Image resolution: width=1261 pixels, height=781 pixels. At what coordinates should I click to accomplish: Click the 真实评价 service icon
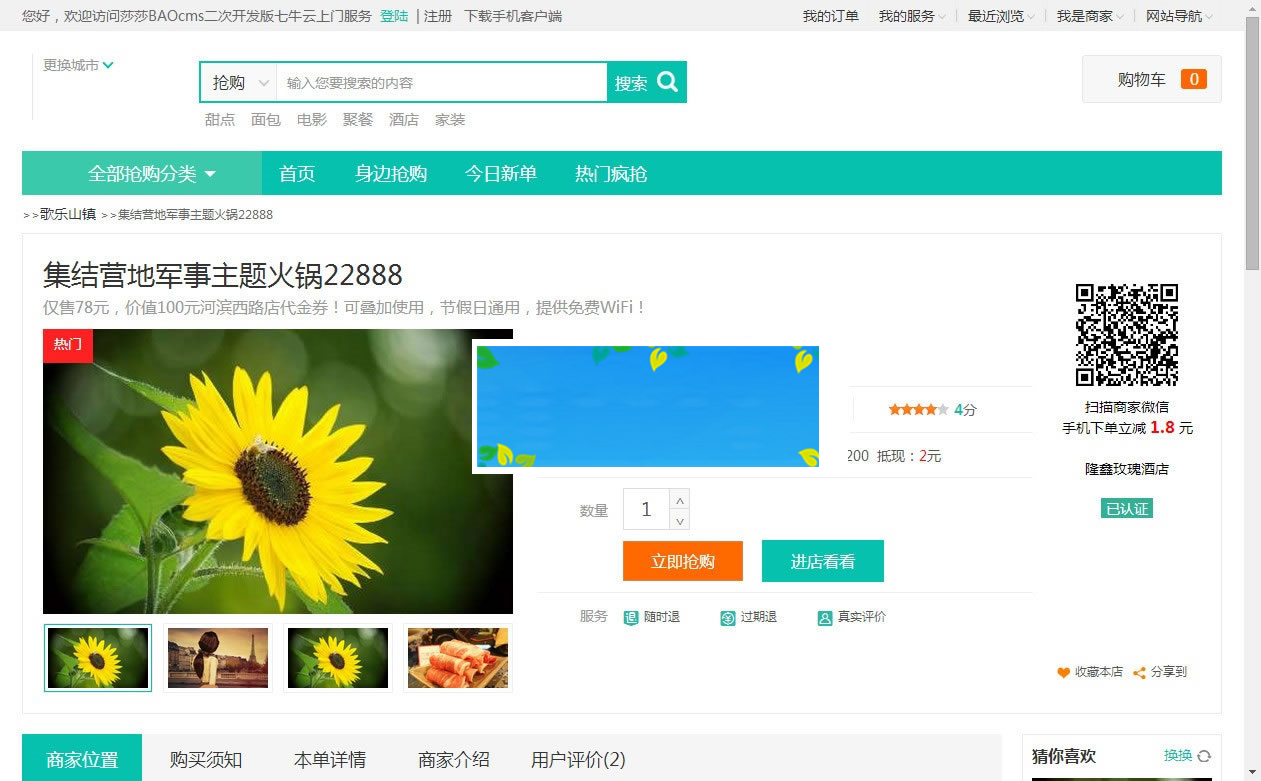[x=824, y=617]
